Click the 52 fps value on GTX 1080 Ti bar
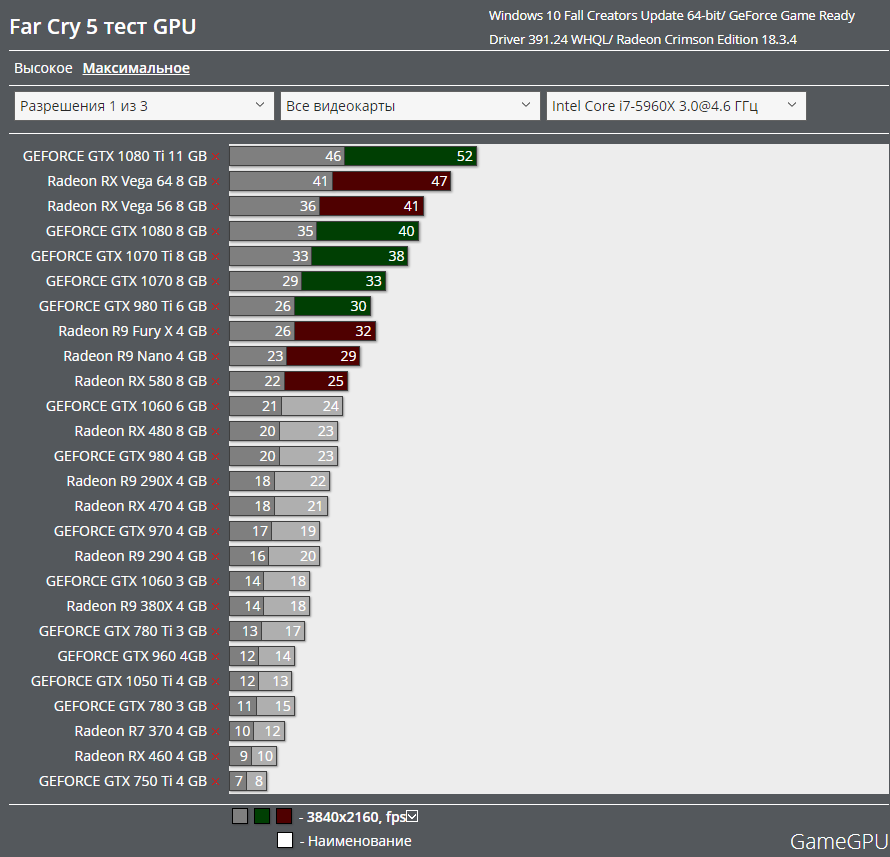Screen dimensions: 890x857 [464, 156]
